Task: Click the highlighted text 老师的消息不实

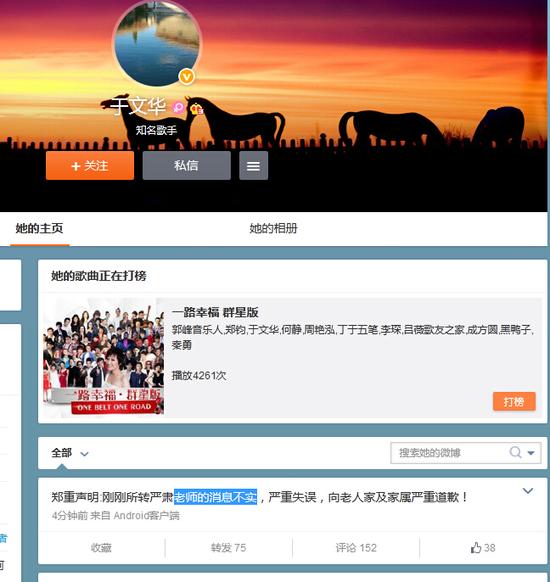Action: 215,497
